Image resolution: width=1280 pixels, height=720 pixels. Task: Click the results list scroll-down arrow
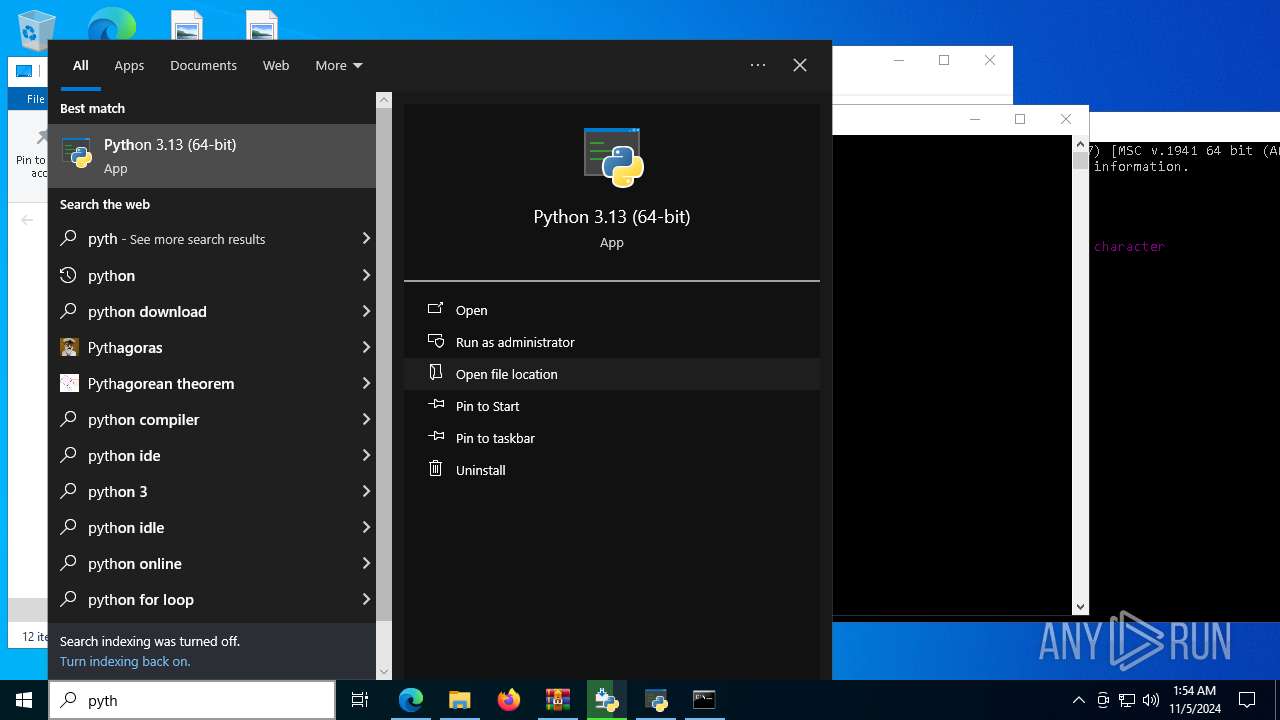(x=384, y=672)
